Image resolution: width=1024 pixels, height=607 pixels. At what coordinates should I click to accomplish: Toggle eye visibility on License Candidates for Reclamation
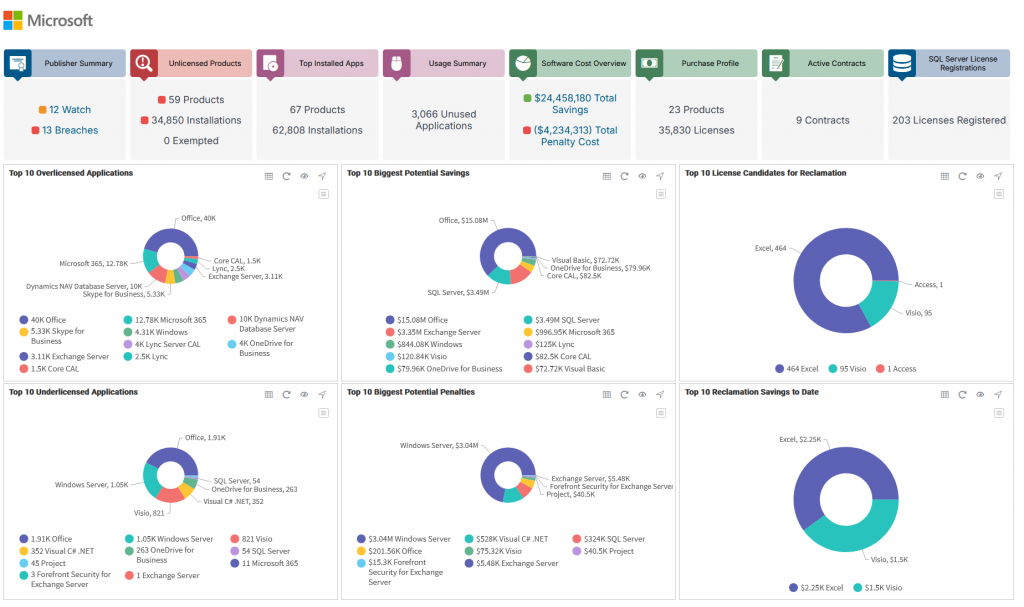[x=980, y=176]
